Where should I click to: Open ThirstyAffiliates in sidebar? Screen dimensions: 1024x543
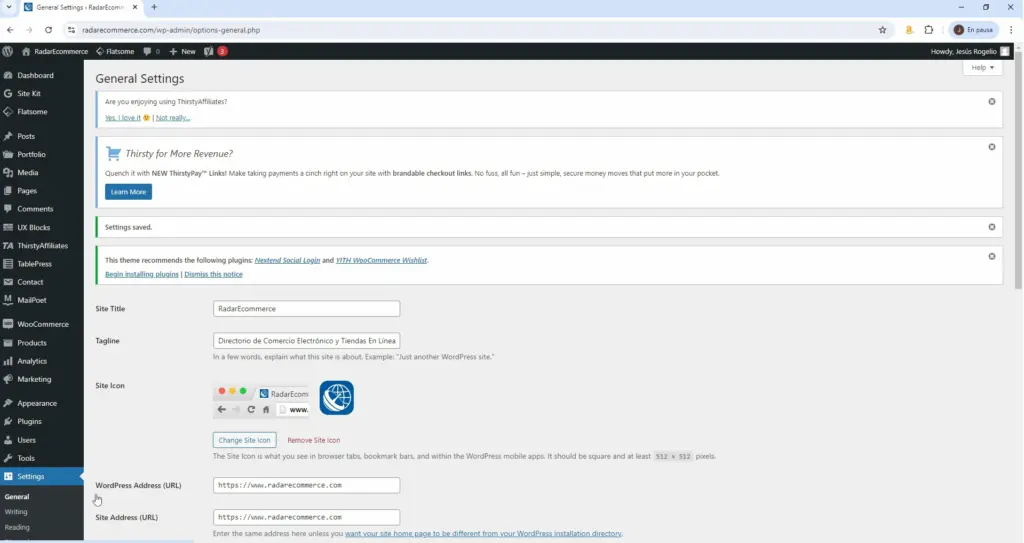pos(42,246)
